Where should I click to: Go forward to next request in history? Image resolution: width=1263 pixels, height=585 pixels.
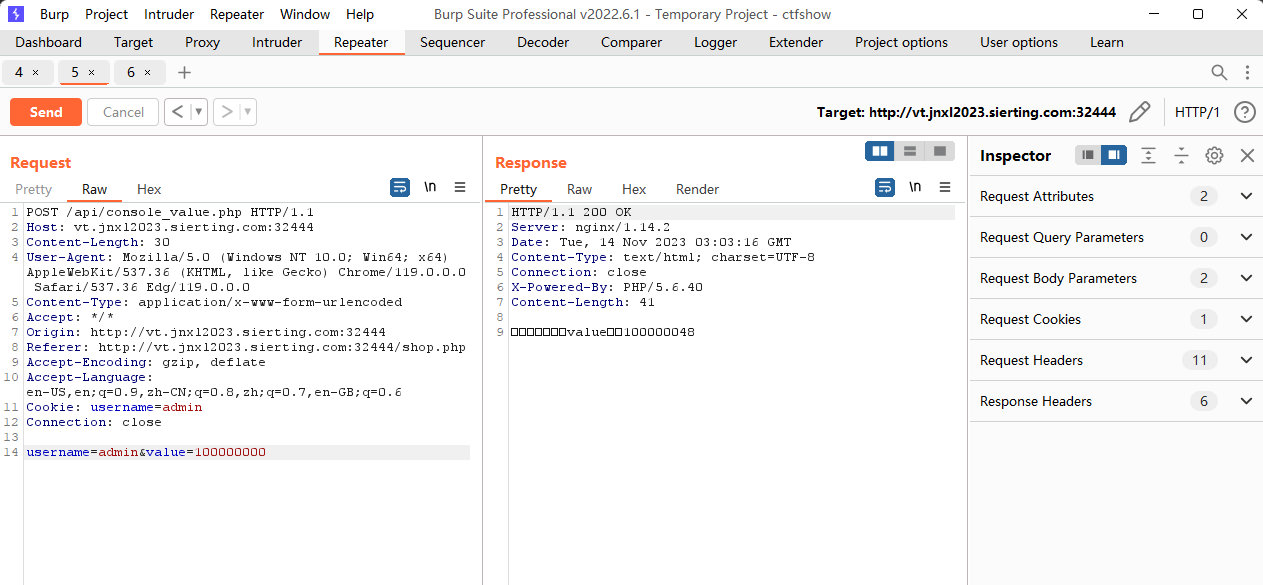227,112
